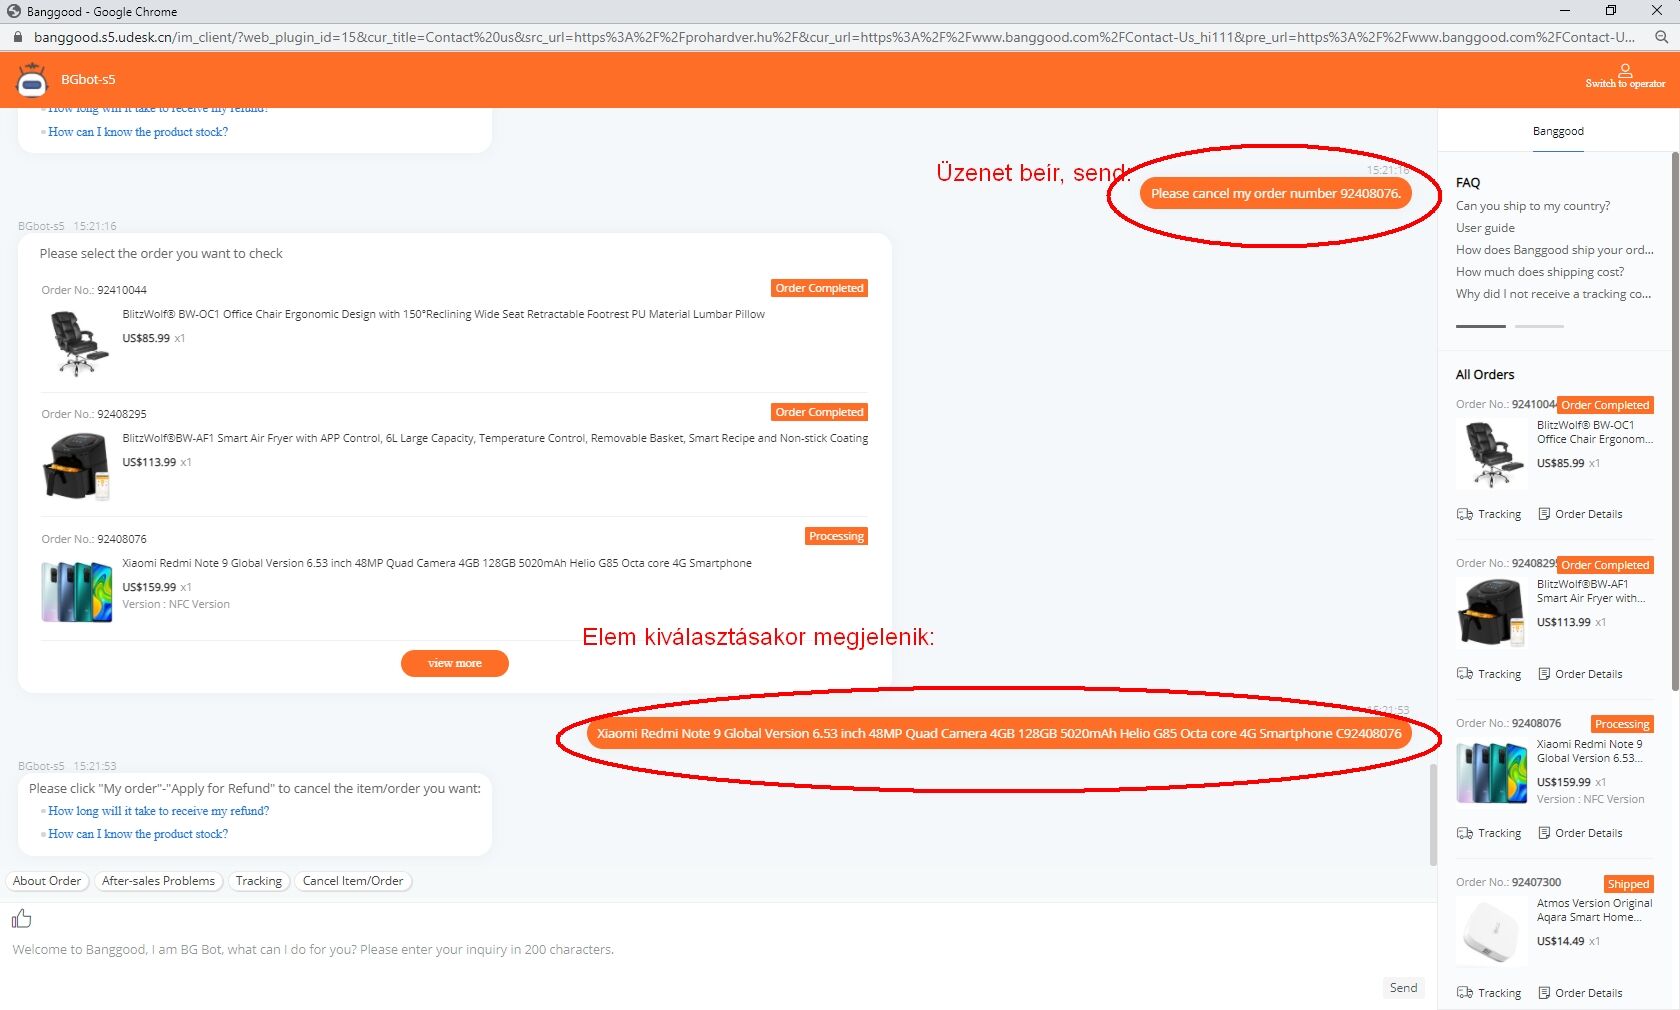Choose the About Order quick reply
This screenshot has height=1010, width=1680.
click(47, 881)
